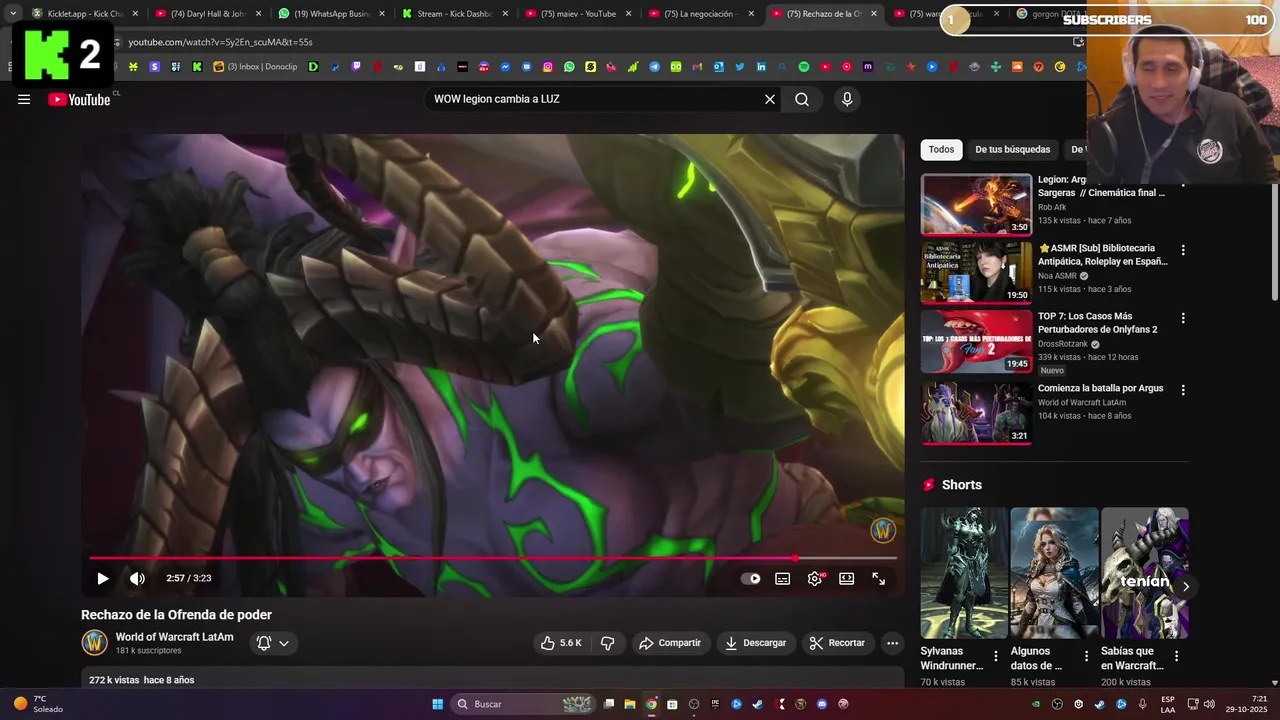The width and height of the screenshot is (1280, 720).
Task: Open the taskbar volume speaker icon
Action: click(1209, 704)
